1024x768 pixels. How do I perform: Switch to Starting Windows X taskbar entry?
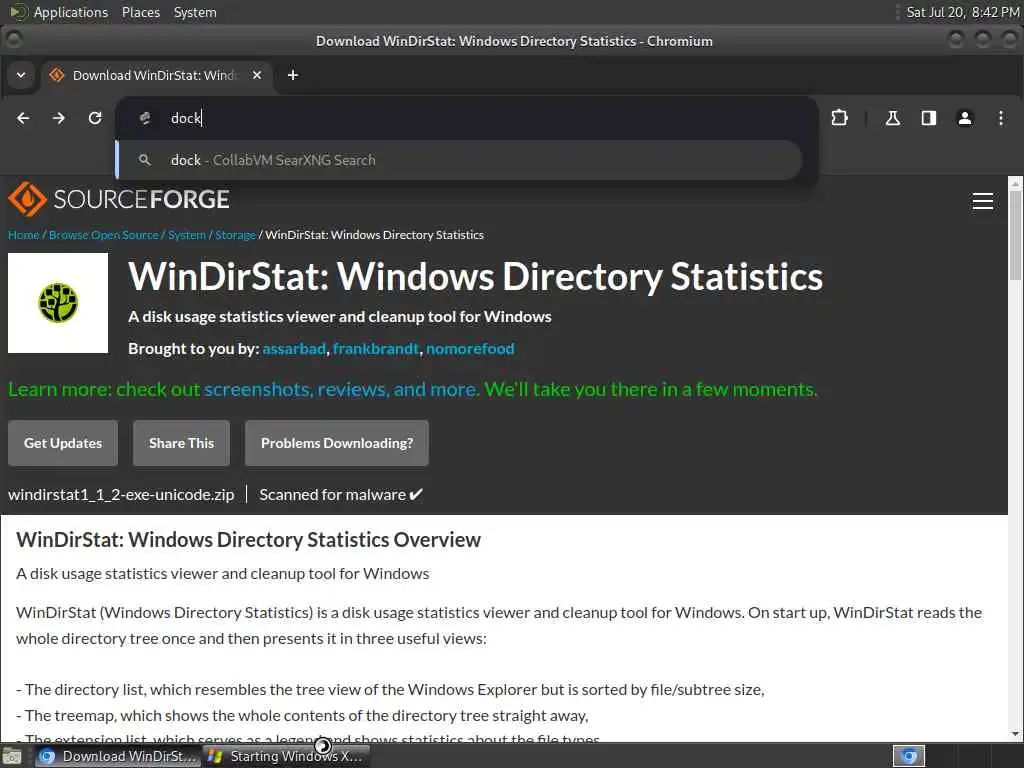coord(285,756)
